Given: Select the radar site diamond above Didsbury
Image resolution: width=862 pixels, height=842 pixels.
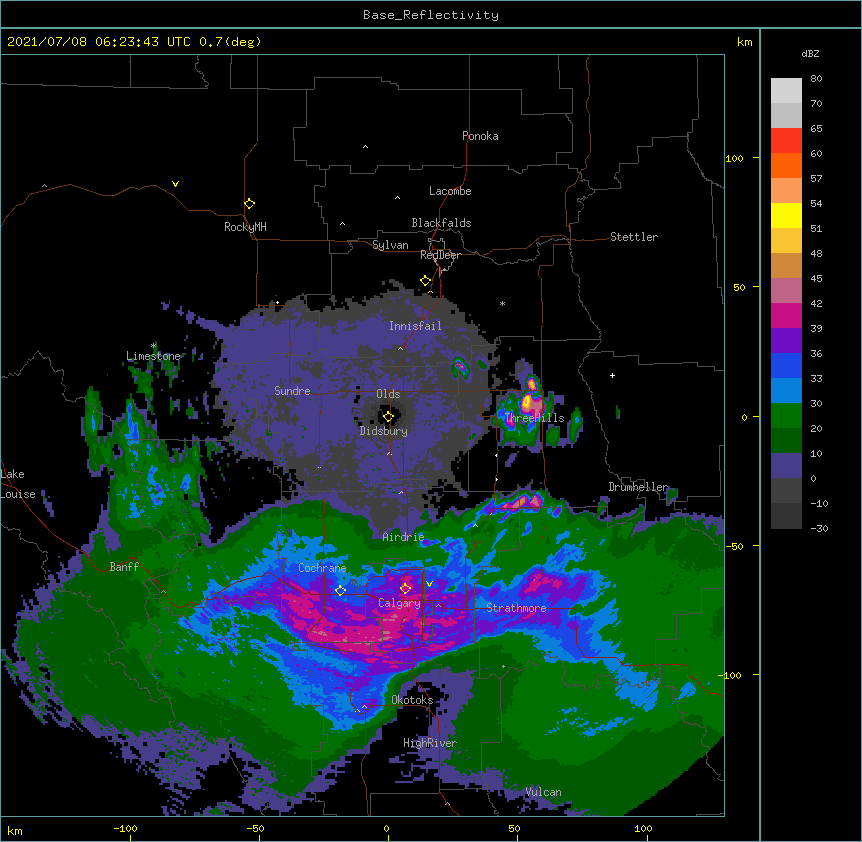Looking at the screenshot, I should click(x=388, y=417).
